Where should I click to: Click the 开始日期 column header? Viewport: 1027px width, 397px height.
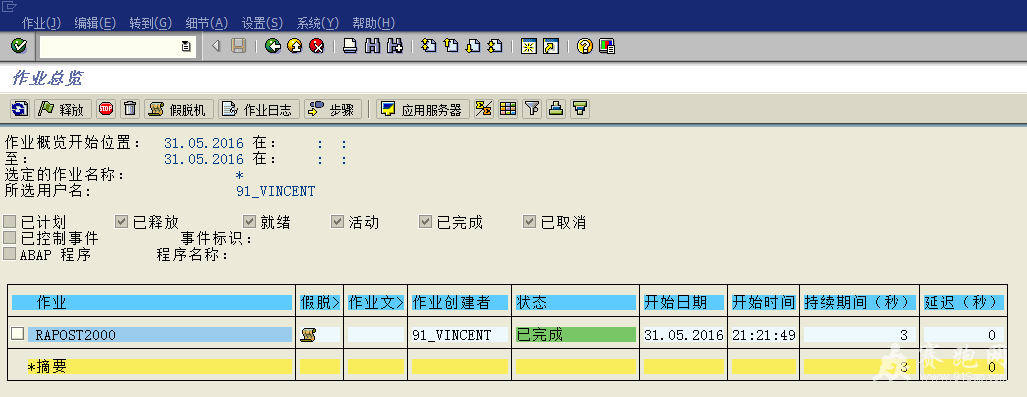[x=684, y=303]
